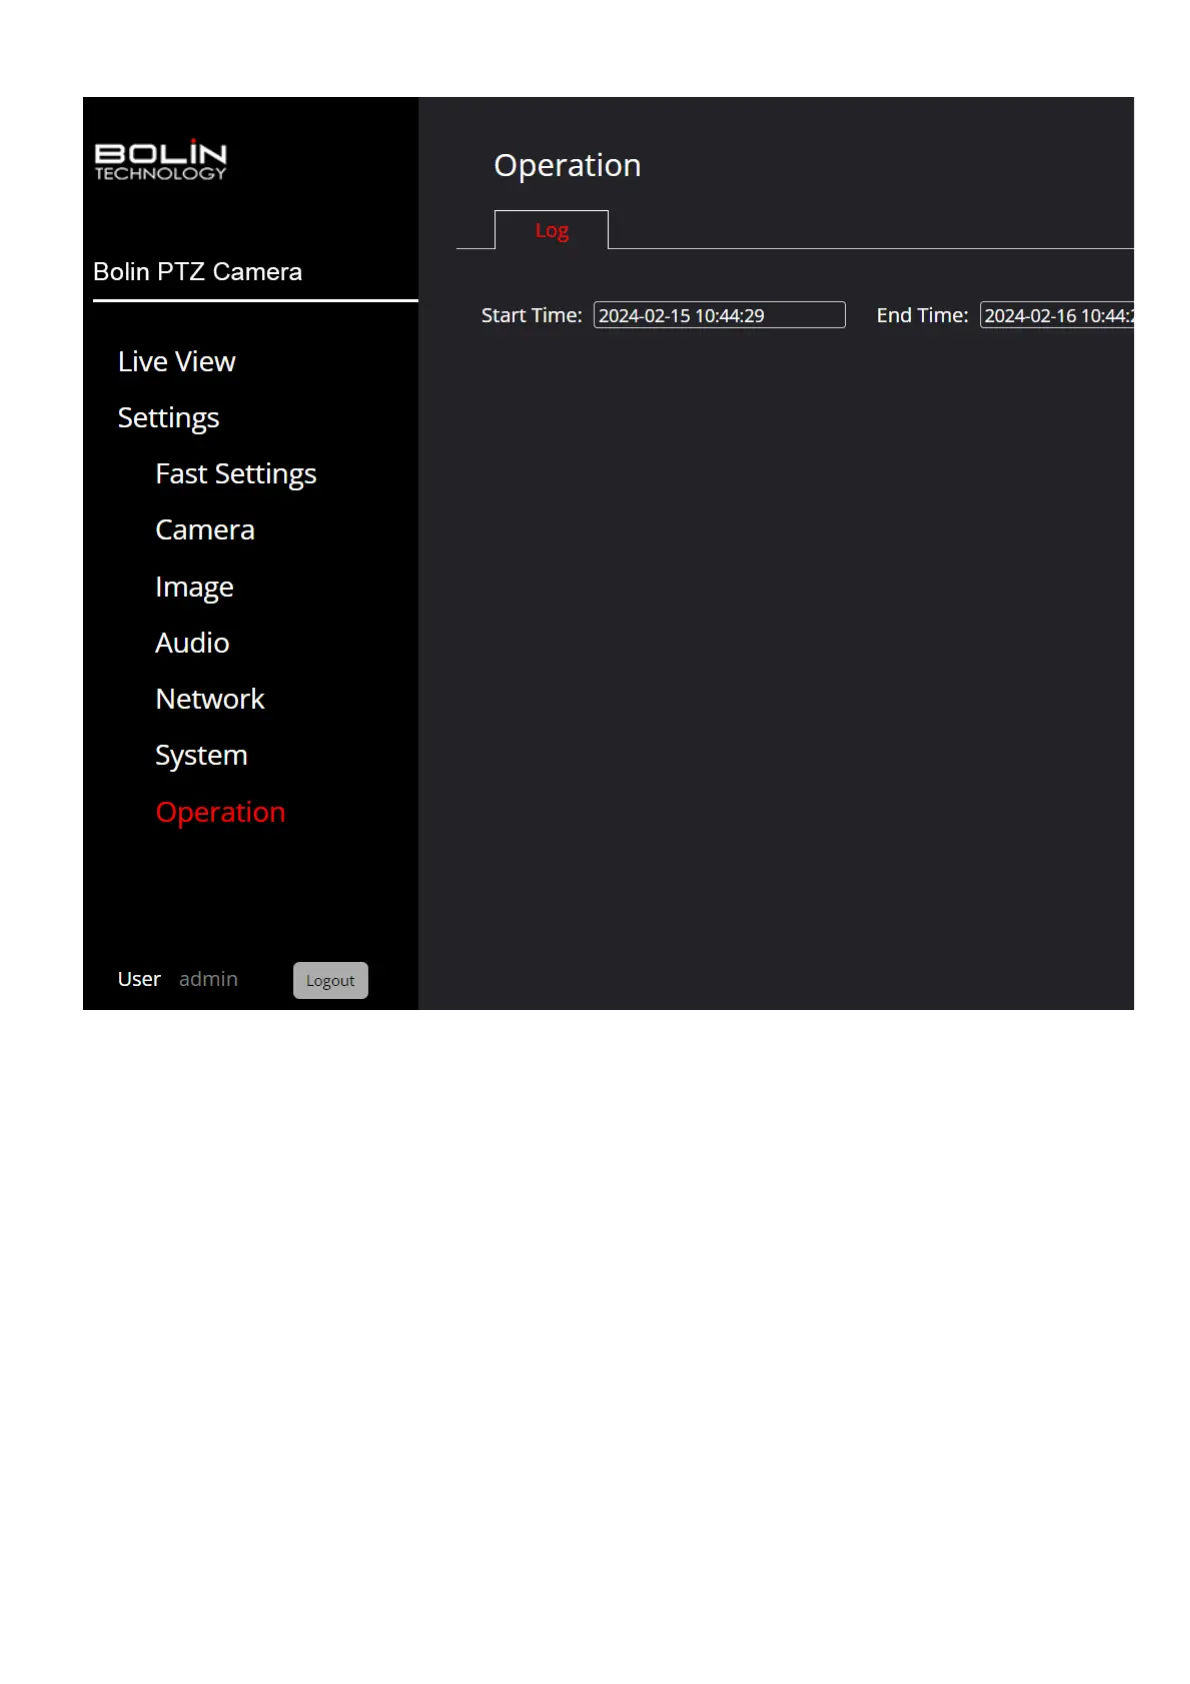Select Image in the sidebar
1190x1684 pixels.
click(194, 587)
